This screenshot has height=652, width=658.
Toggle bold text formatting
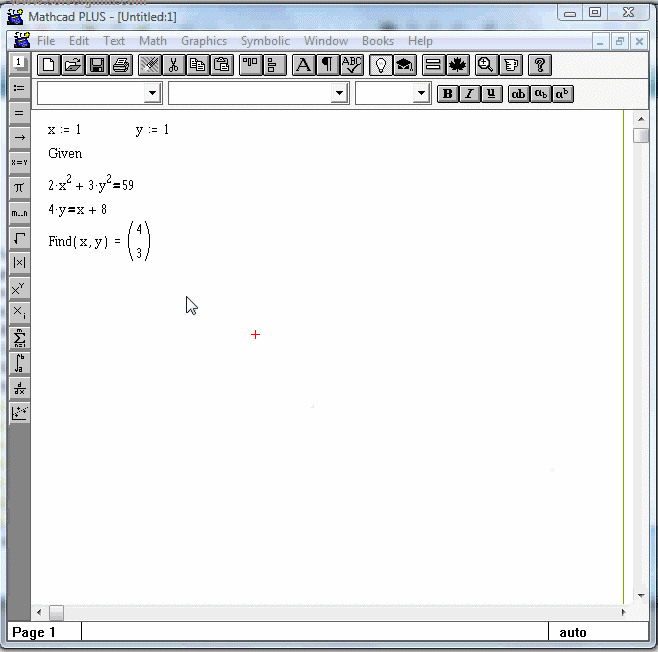447,93
